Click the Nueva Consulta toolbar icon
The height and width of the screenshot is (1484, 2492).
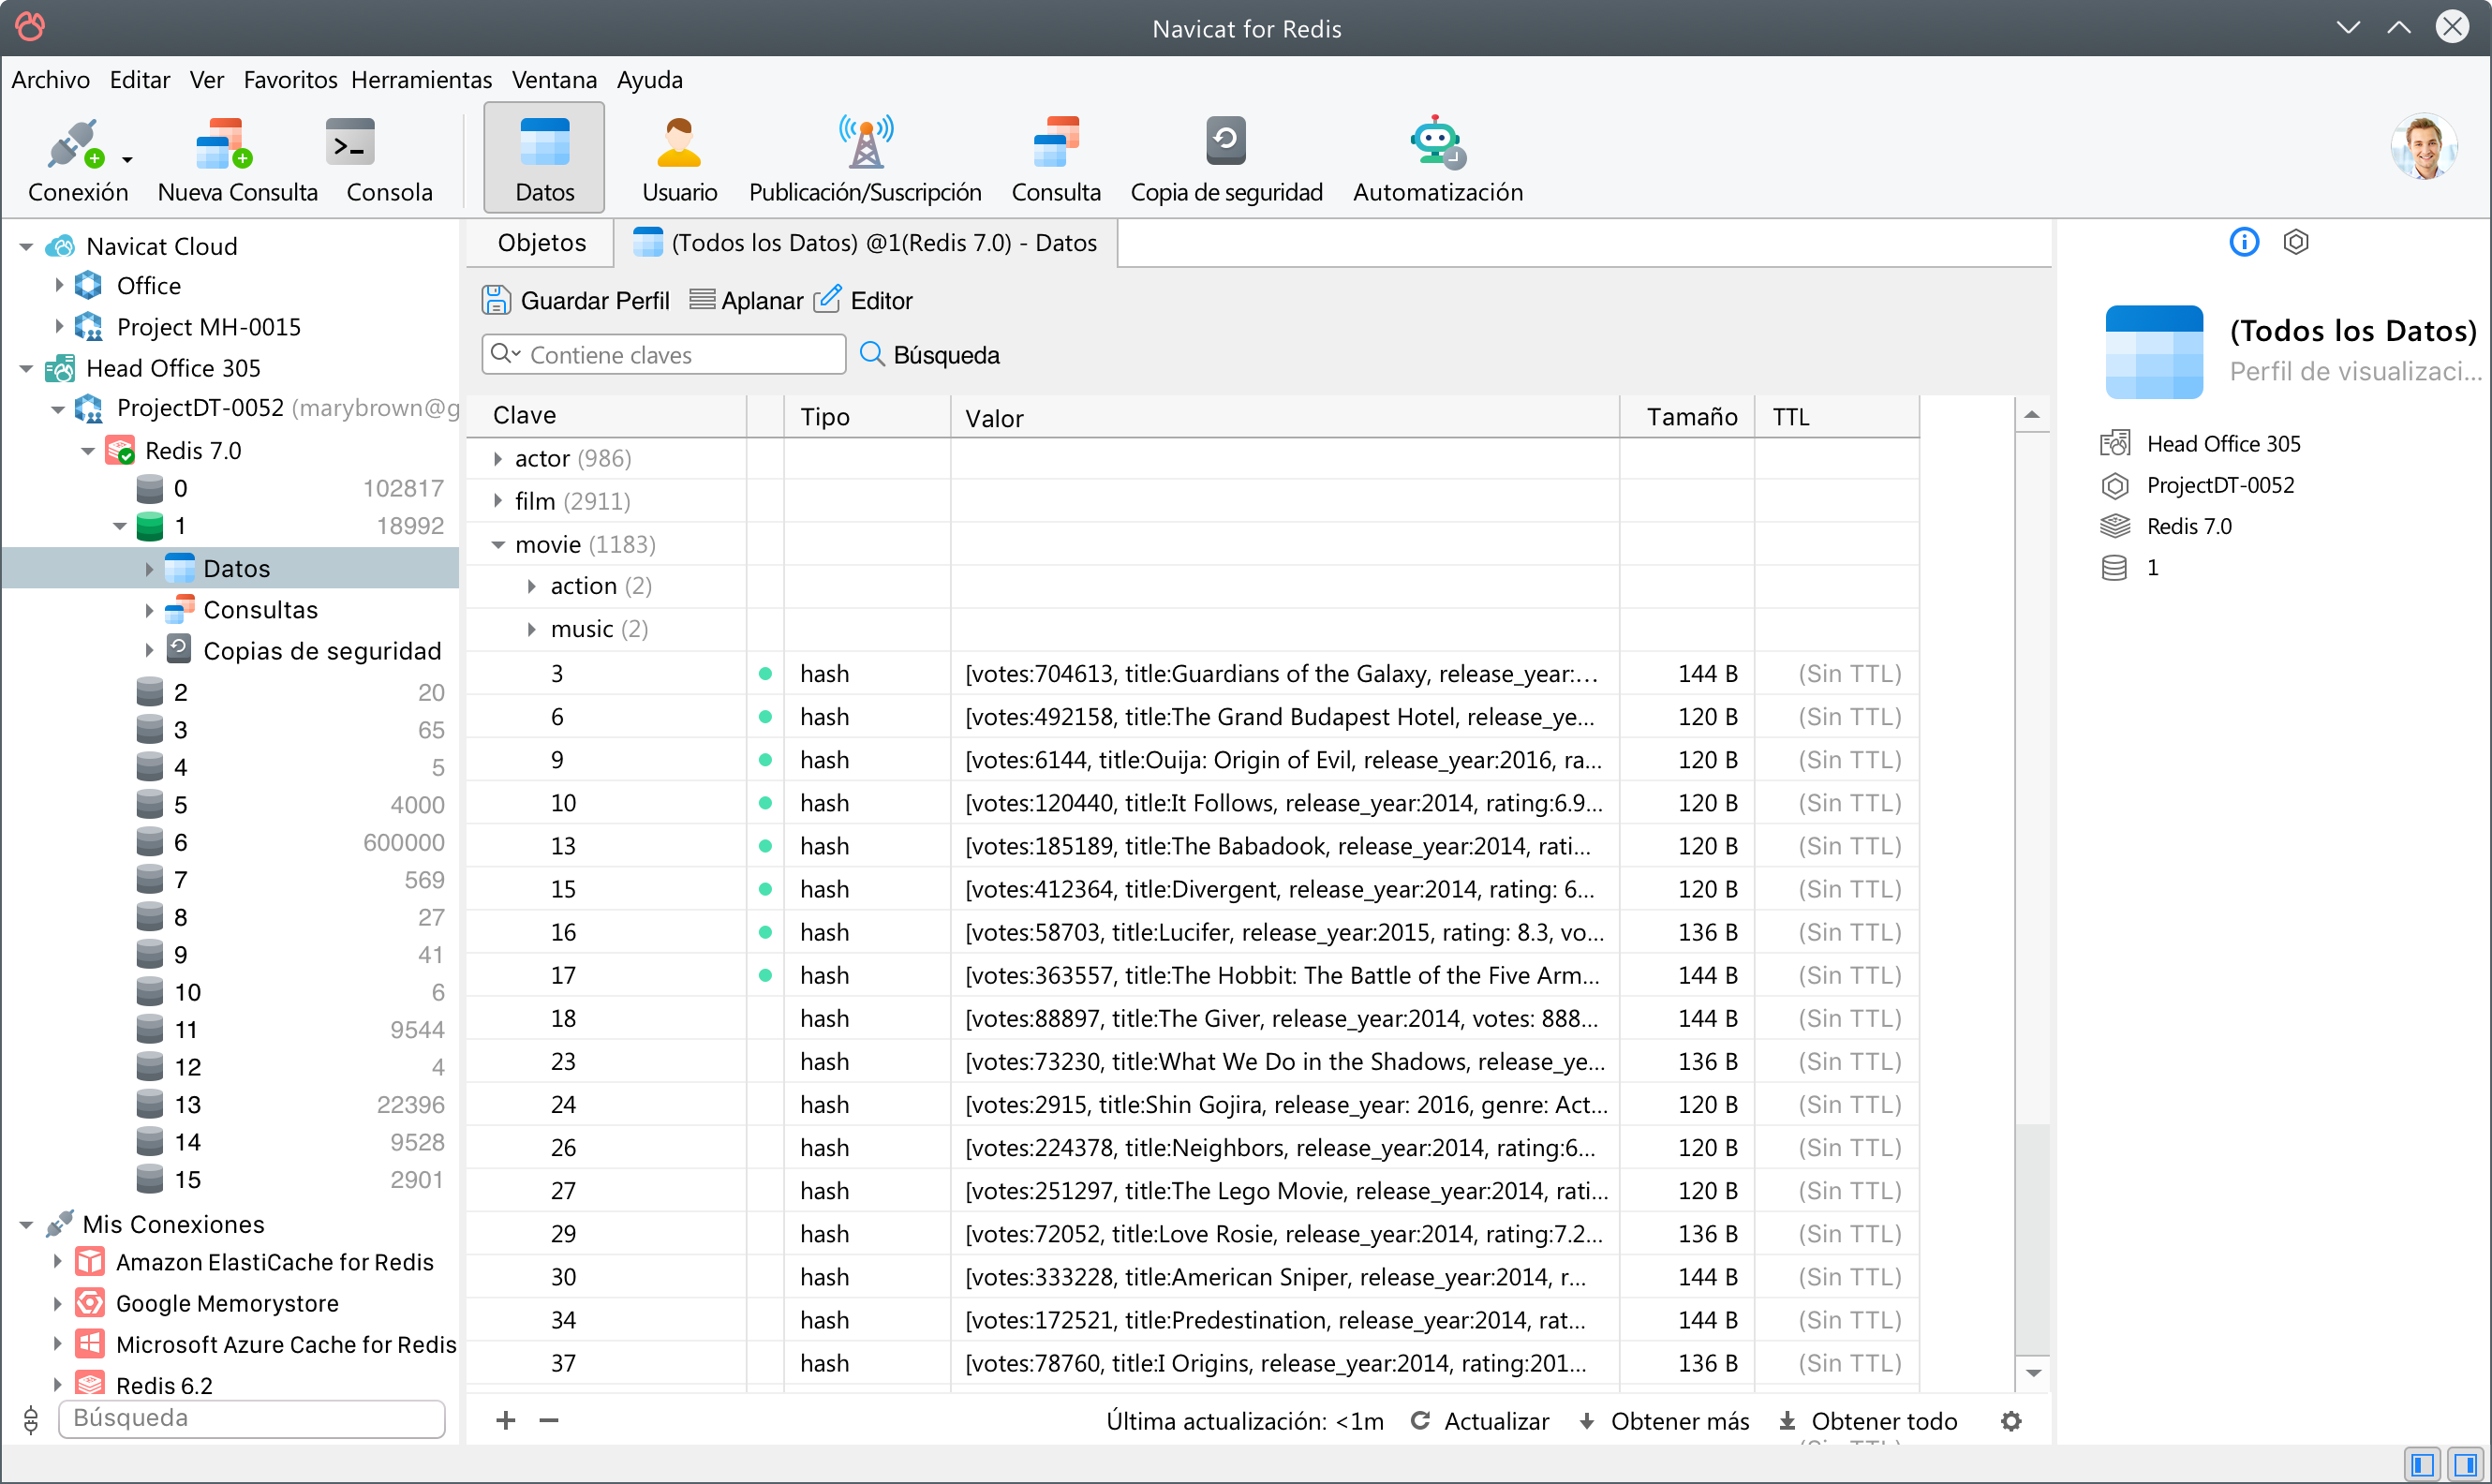tap(223, 145)
